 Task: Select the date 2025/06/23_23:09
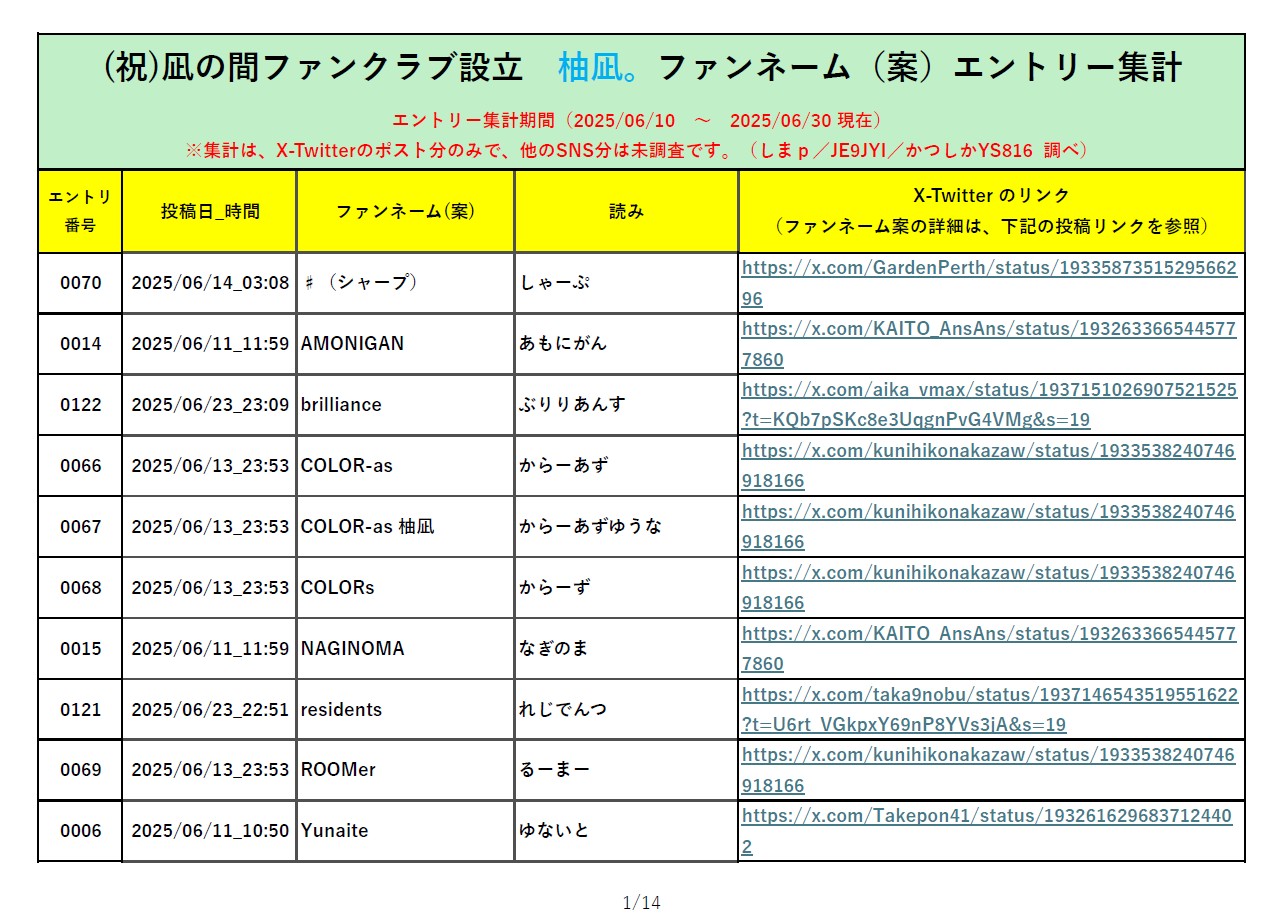point(210,405)
